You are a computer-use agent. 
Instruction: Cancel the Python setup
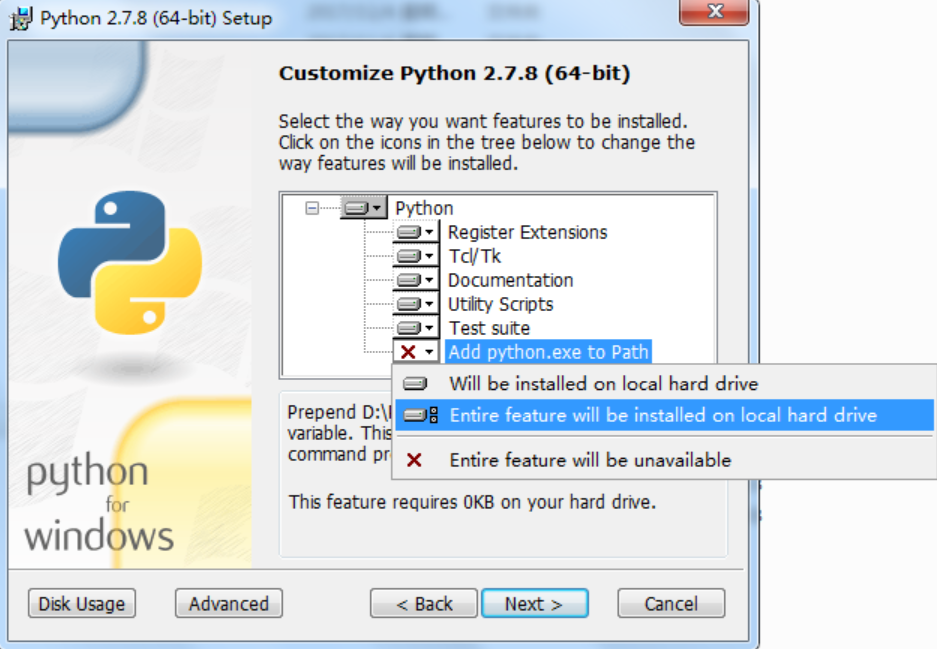671,604
